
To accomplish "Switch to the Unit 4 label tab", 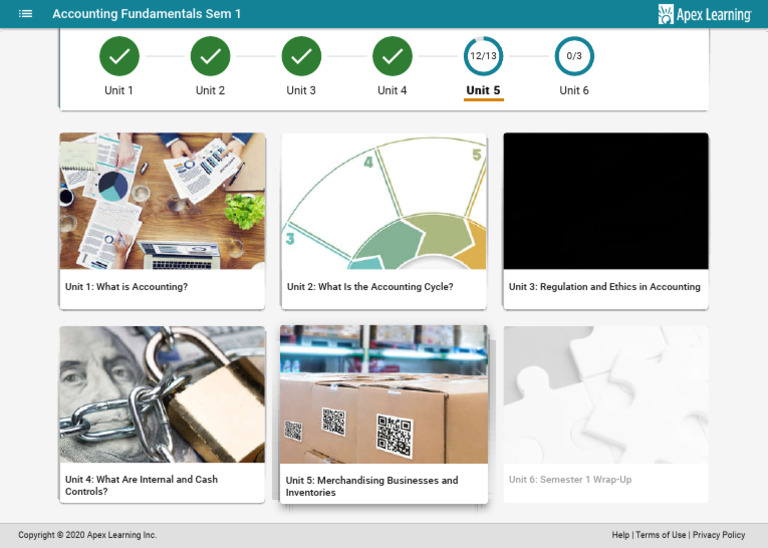I will 392,90.
